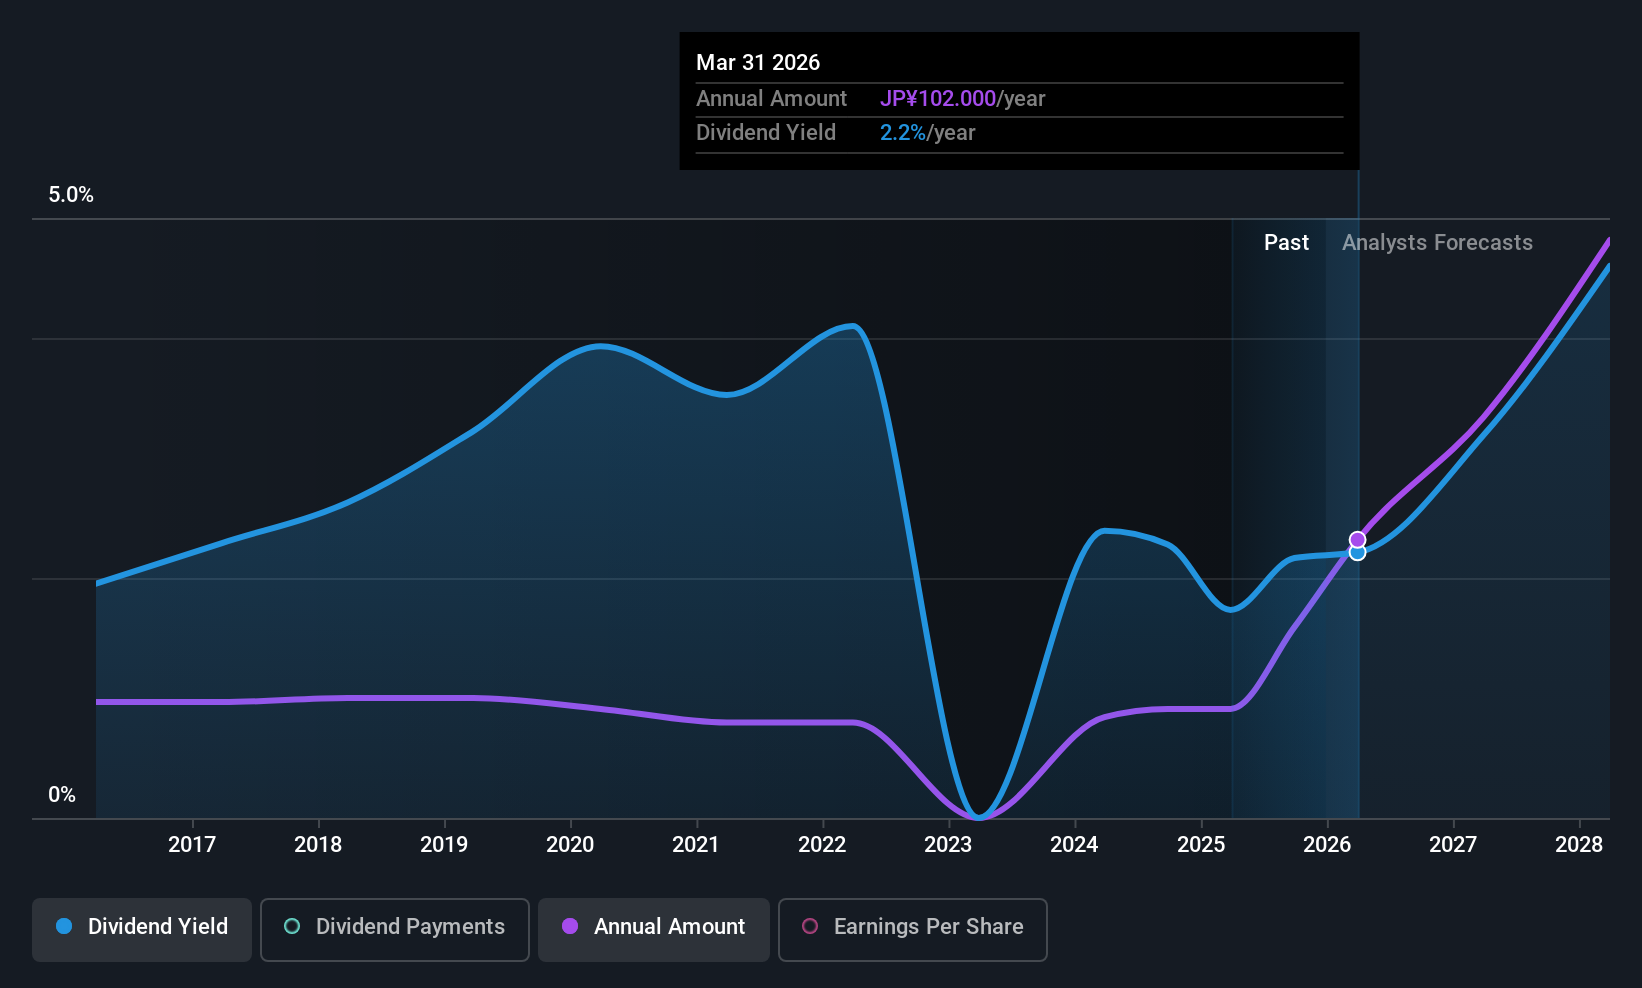Toggle the Dividend Yield series
This screenshot has height=988, width=1642.
(142, 929)
